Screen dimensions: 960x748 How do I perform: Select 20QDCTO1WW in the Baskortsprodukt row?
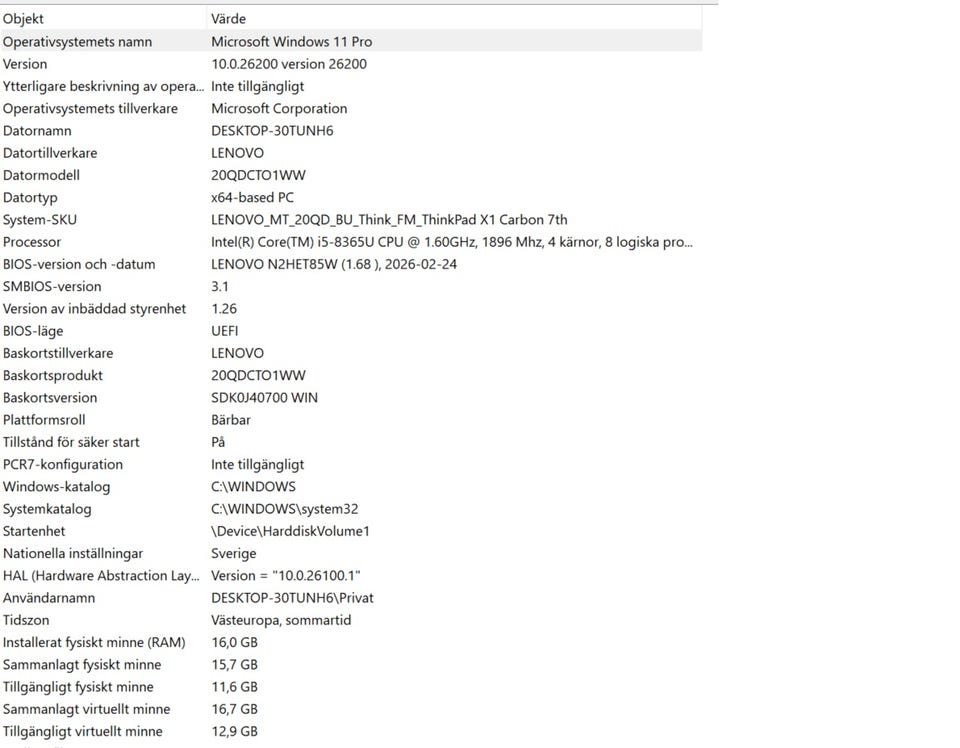[258, 375]
